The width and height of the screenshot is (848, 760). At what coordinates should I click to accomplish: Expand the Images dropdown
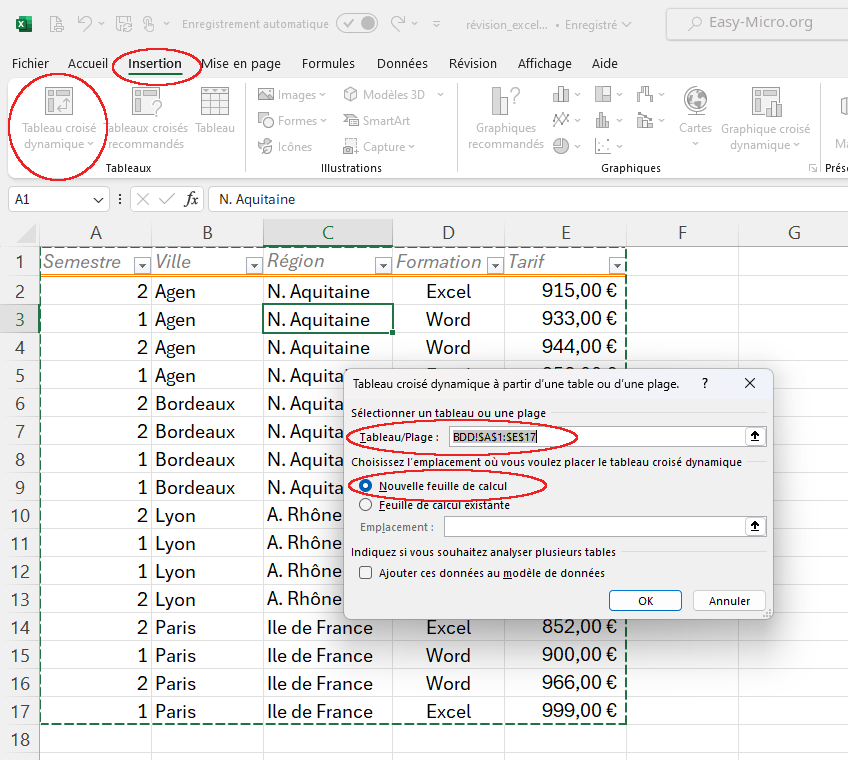click(x=323, y=95)
